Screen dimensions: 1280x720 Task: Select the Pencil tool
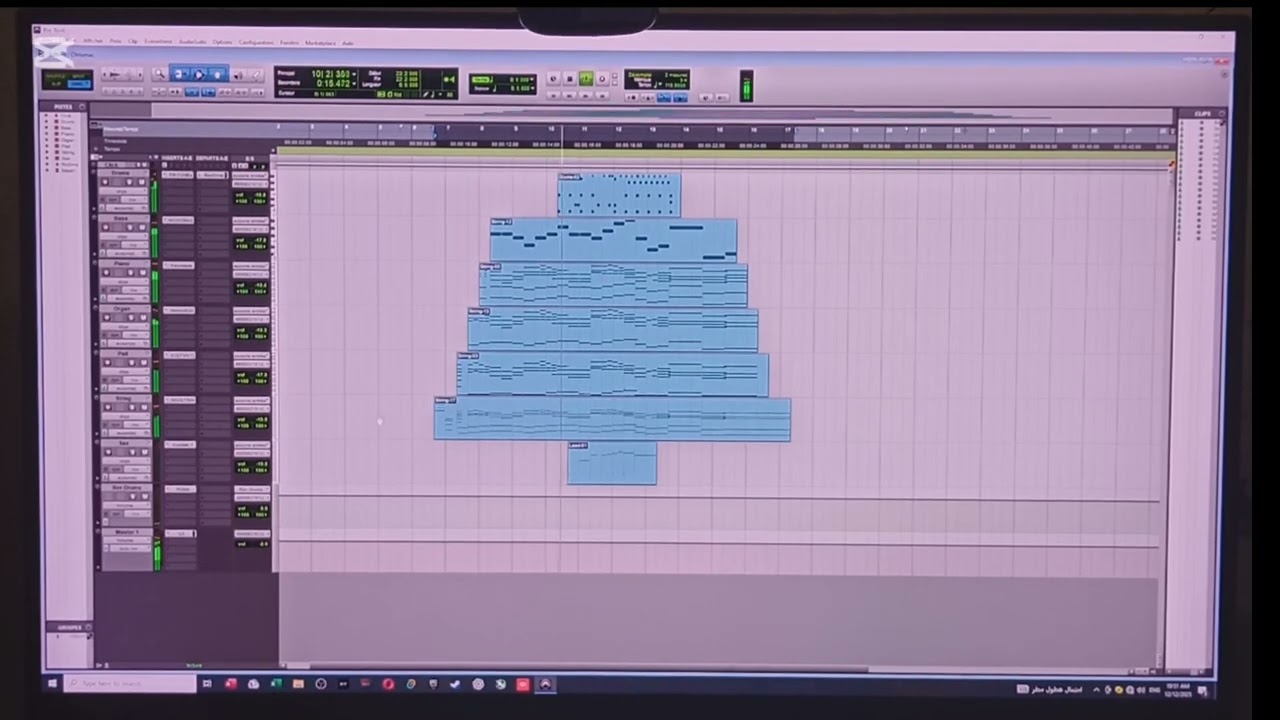click(256, 74)
